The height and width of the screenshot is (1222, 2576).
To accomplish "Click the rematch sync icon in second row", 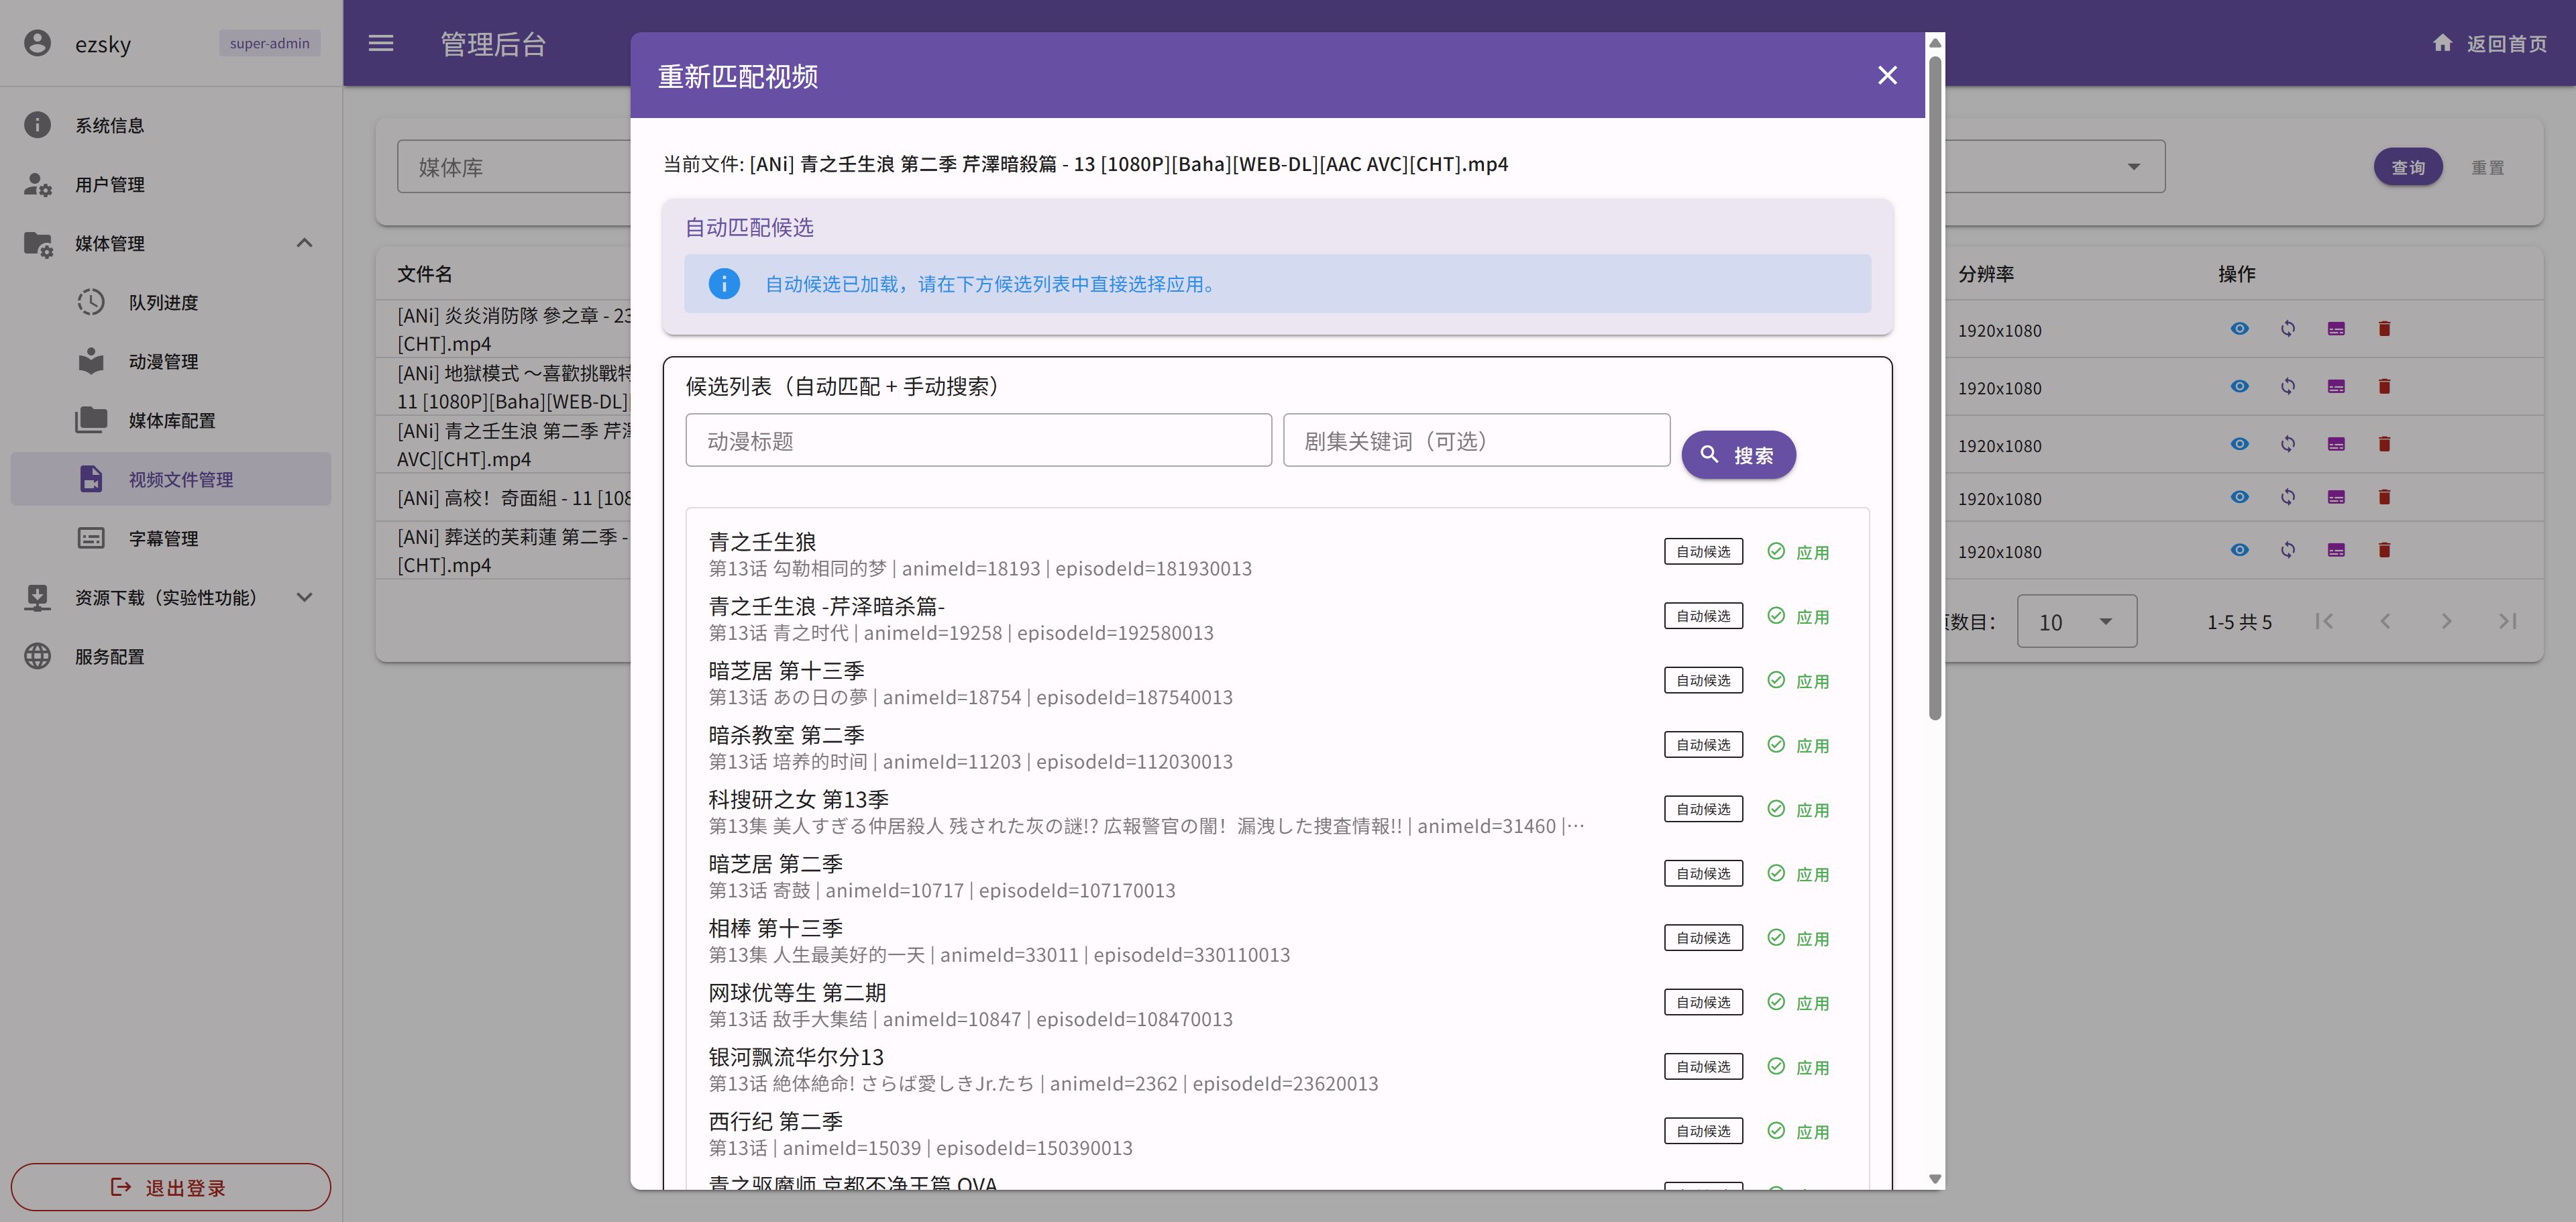I will click(x=2288, y=387).
